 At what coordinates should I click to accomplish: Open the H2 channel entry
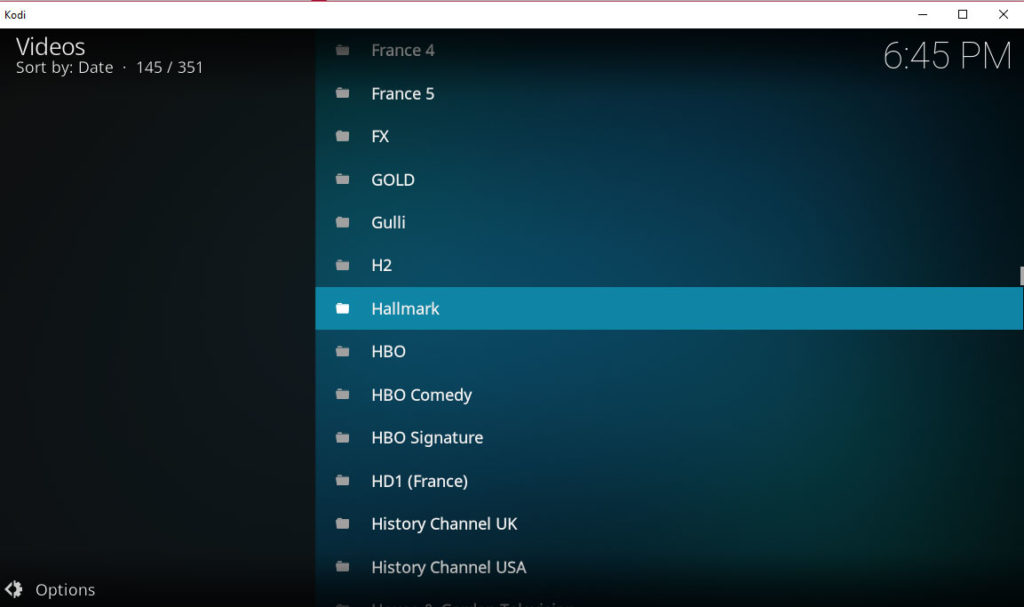(x=381, y=265)
